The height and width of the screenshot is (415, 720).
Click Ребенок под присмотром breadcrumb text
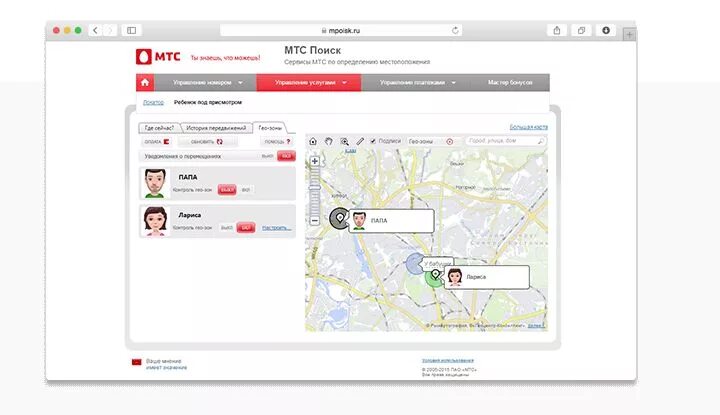(x=208, y=102)
